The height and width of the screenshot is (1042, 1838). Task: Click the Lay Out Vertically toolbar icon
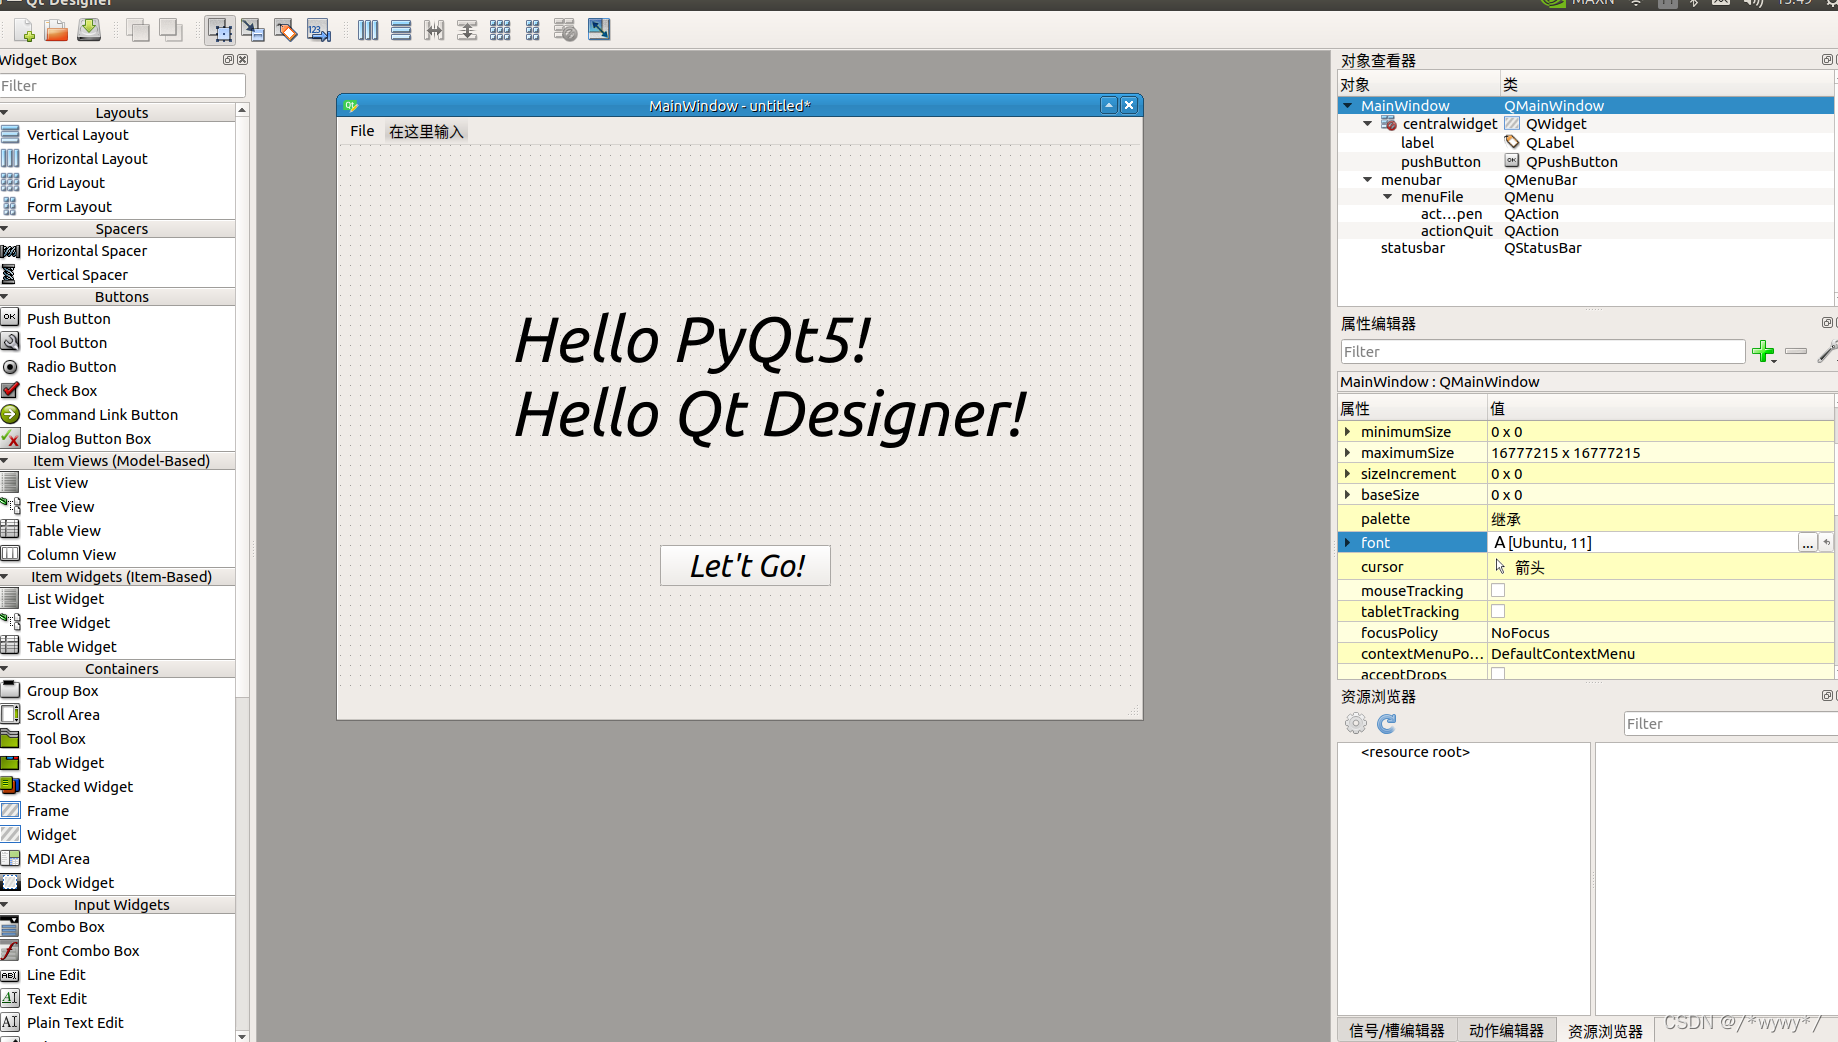click(401, 30)
